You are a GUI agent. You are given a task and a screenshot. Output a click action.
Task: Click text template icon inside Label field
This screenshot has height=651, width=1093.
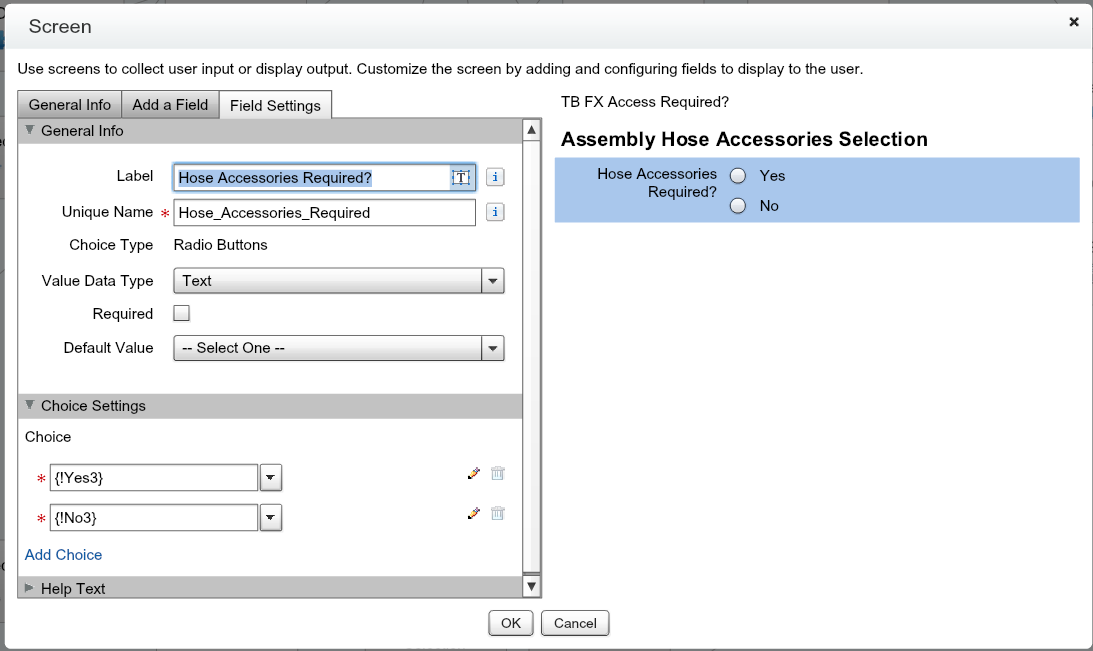(x=461, y=177)
